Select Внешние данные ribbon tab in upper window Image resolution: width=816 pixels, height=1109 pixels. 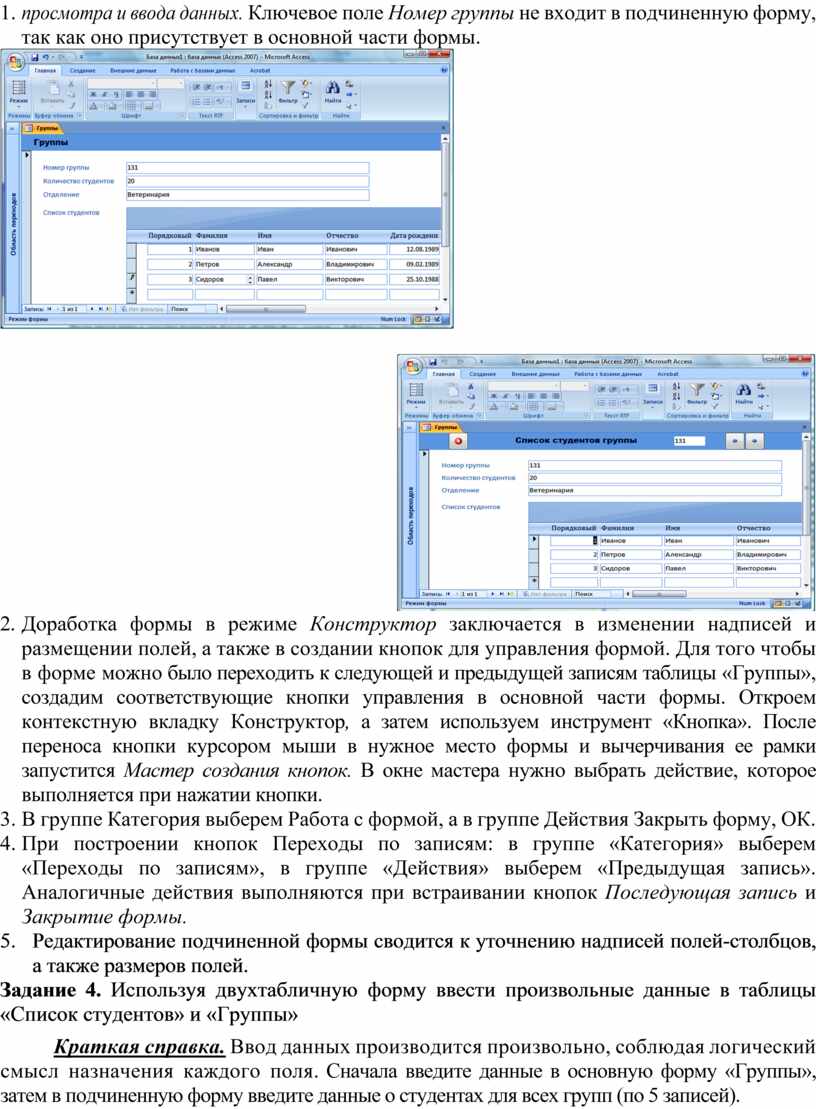[133, 71]
